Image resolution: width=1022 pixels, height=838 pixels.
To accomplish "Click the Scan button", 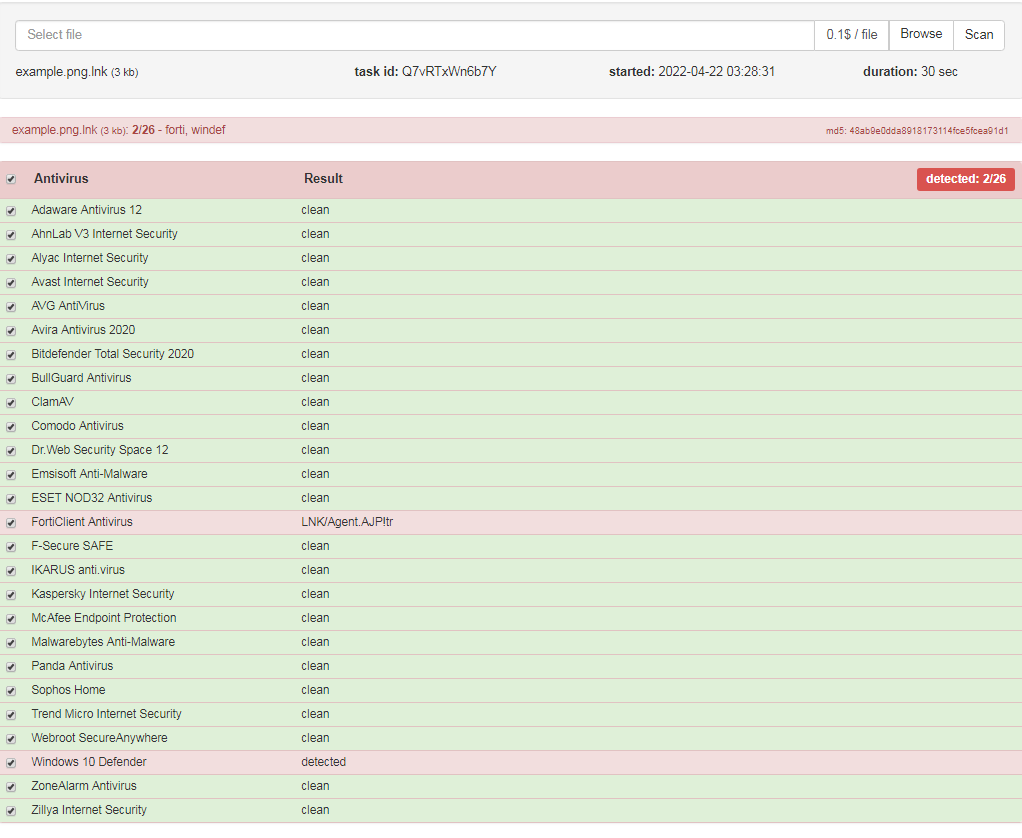I will click(979, 35).
